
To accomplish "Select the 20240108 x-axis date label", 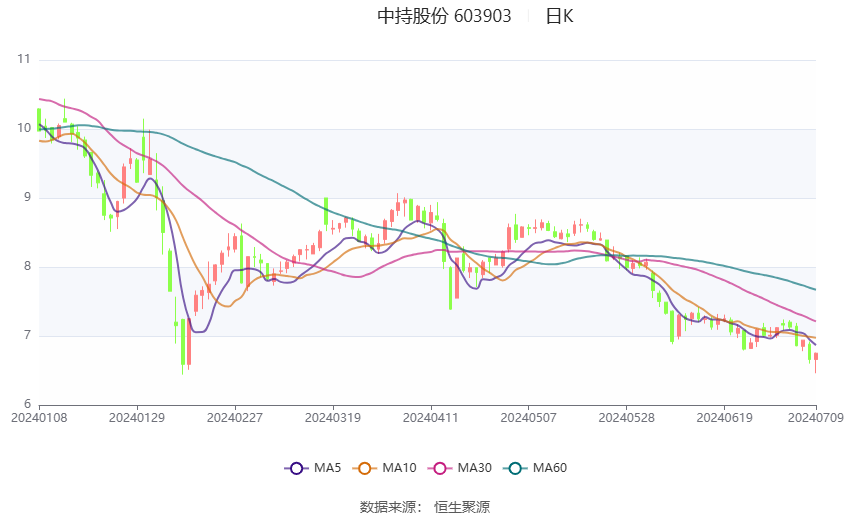I will 39,418.
